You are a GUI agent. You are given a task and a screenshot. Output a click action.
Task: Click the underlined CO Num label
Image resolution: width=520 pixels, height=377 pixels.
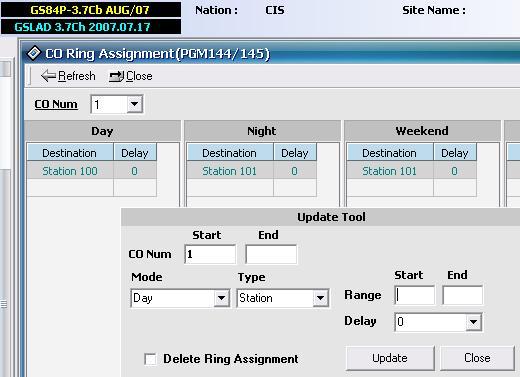(56, 104)
